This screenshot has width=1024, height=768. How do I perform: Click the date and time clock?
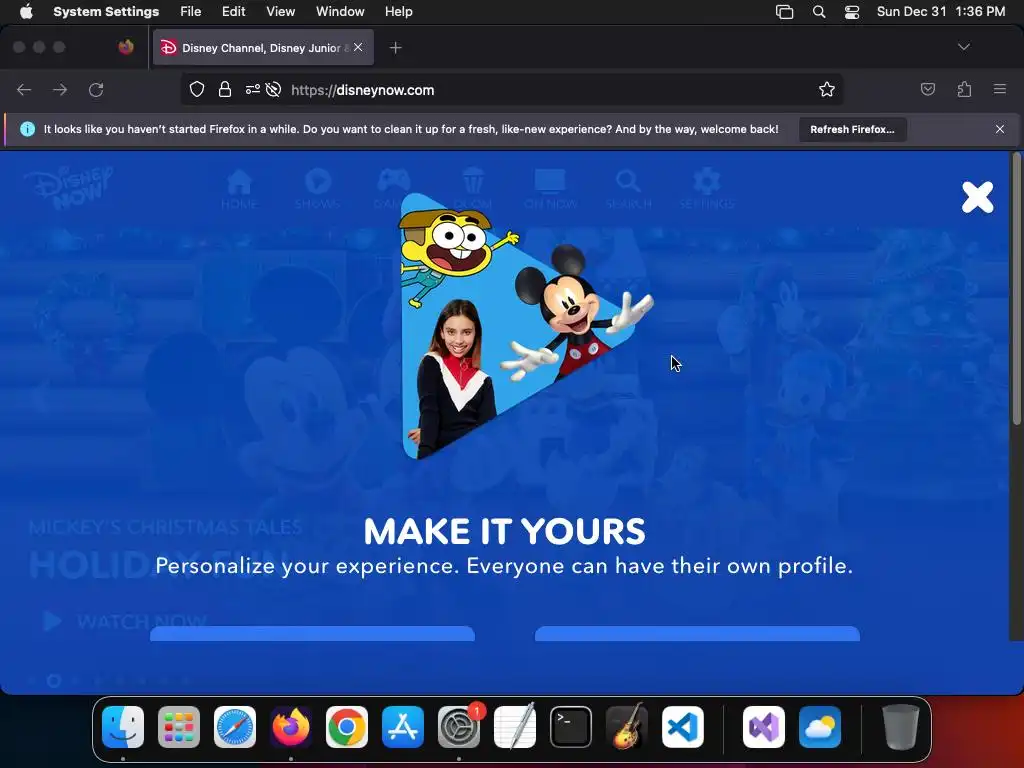pyautogui.click(x=940, y=12)
